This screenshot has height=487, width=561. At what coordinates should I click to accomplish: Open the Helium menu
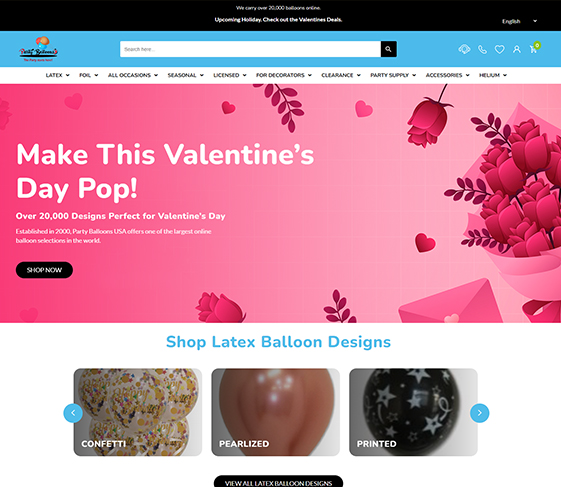click(493, 75)
